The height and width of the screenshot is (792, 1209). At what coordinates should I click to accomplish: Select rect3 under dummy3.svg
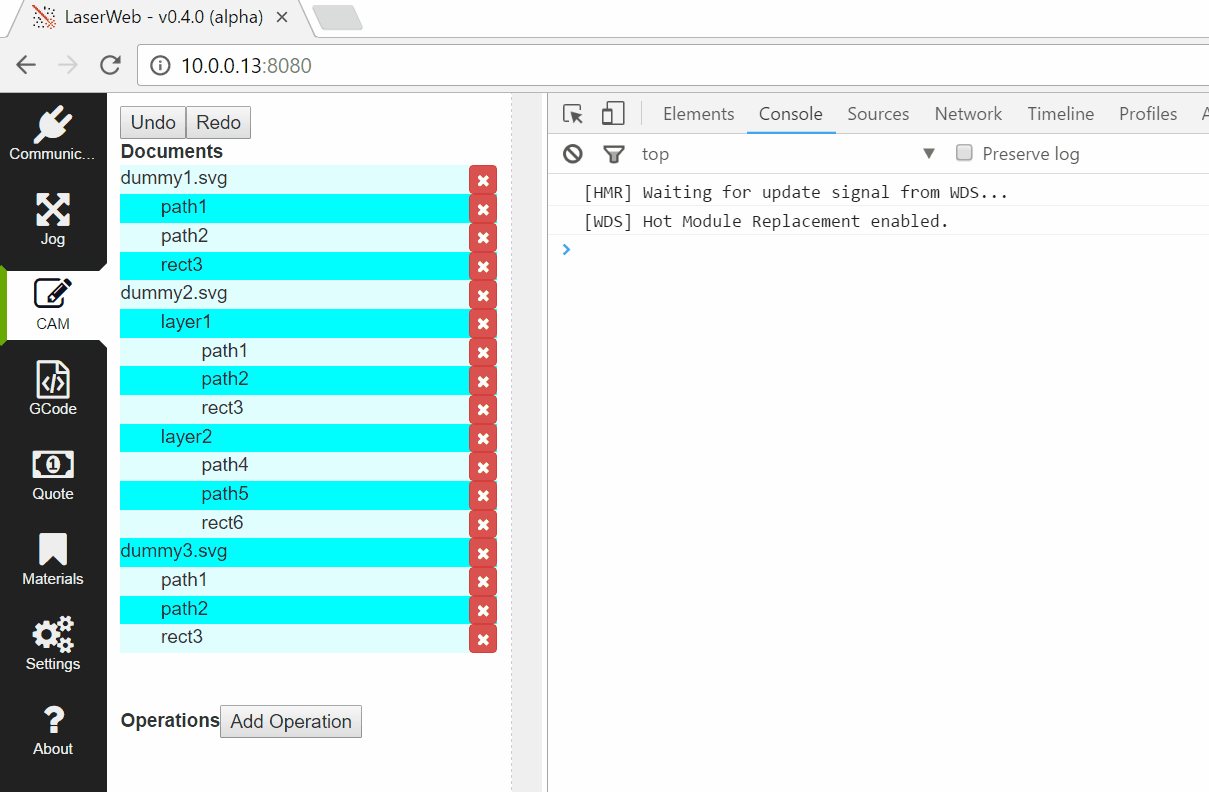294,638
